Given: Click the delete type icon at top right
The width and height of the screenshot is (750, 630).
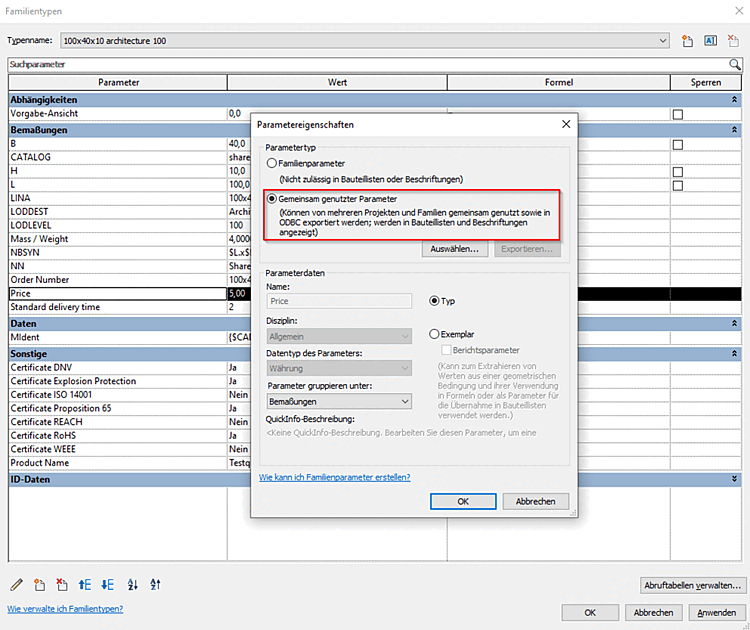Looking at the screenshot, I should pos(733,41).
